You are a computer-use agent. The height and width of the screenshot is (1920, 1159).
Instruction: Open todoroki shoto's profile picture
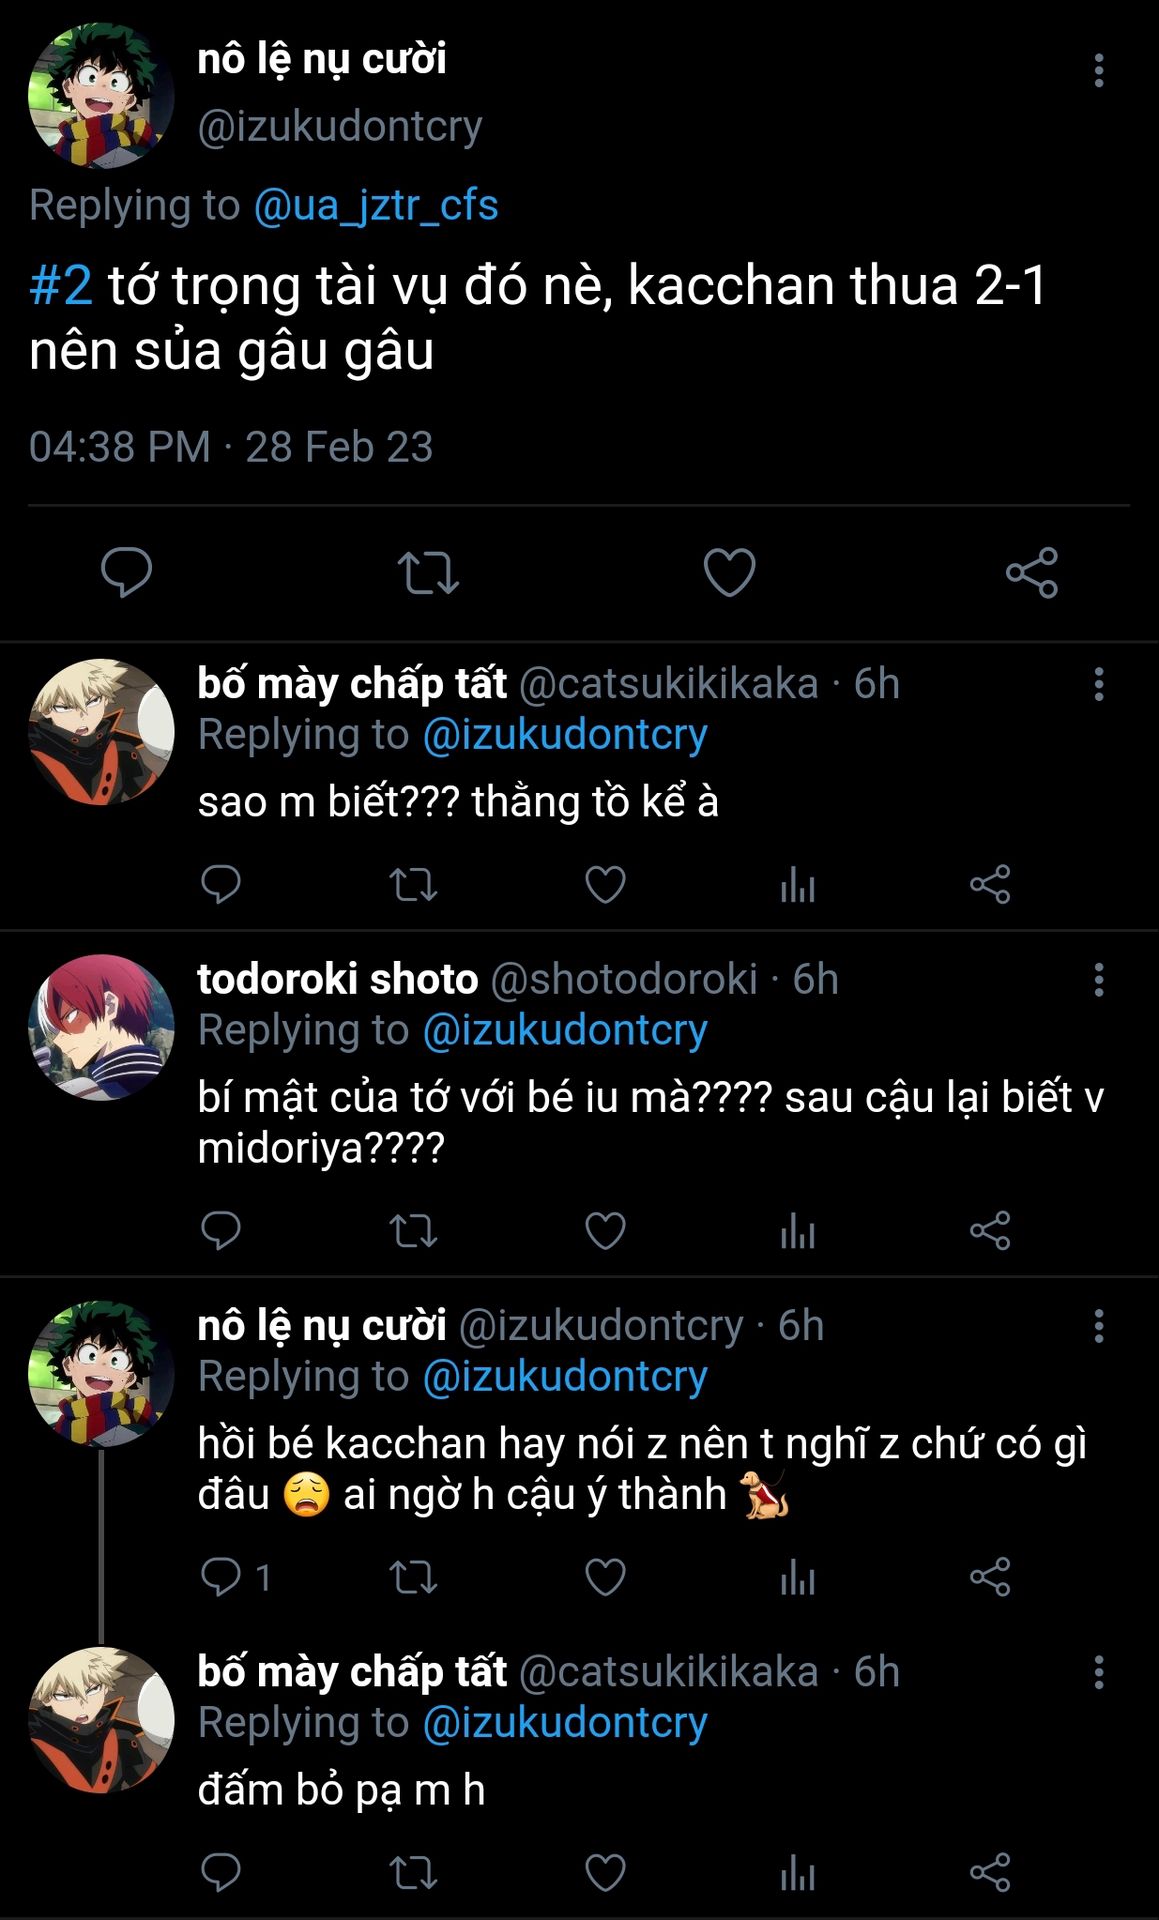coord(101,1027)
